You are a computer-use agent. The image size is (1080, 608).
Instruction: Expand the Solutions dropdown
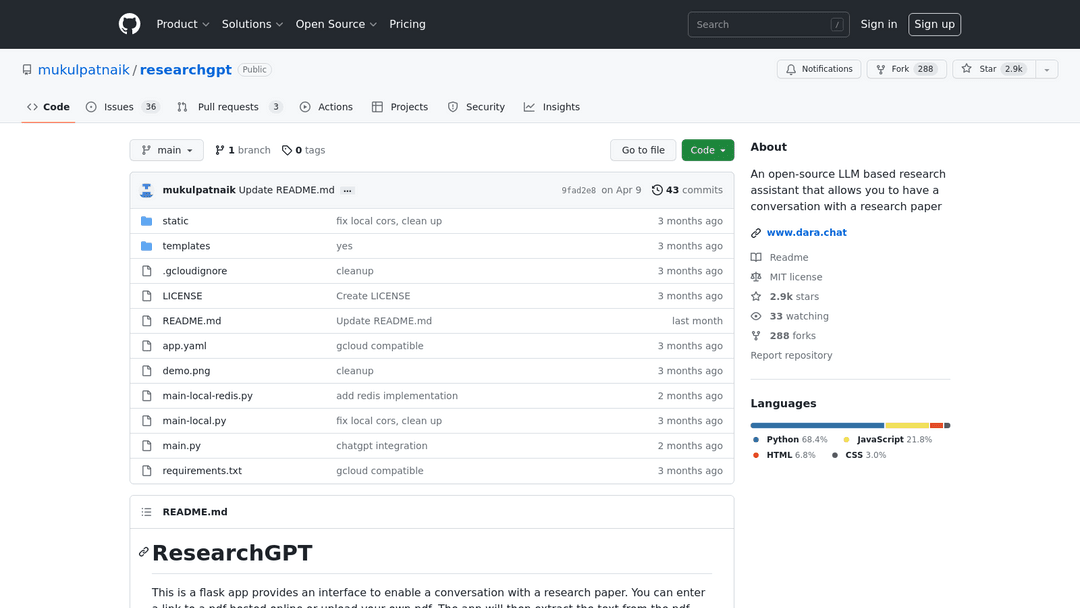252,24
